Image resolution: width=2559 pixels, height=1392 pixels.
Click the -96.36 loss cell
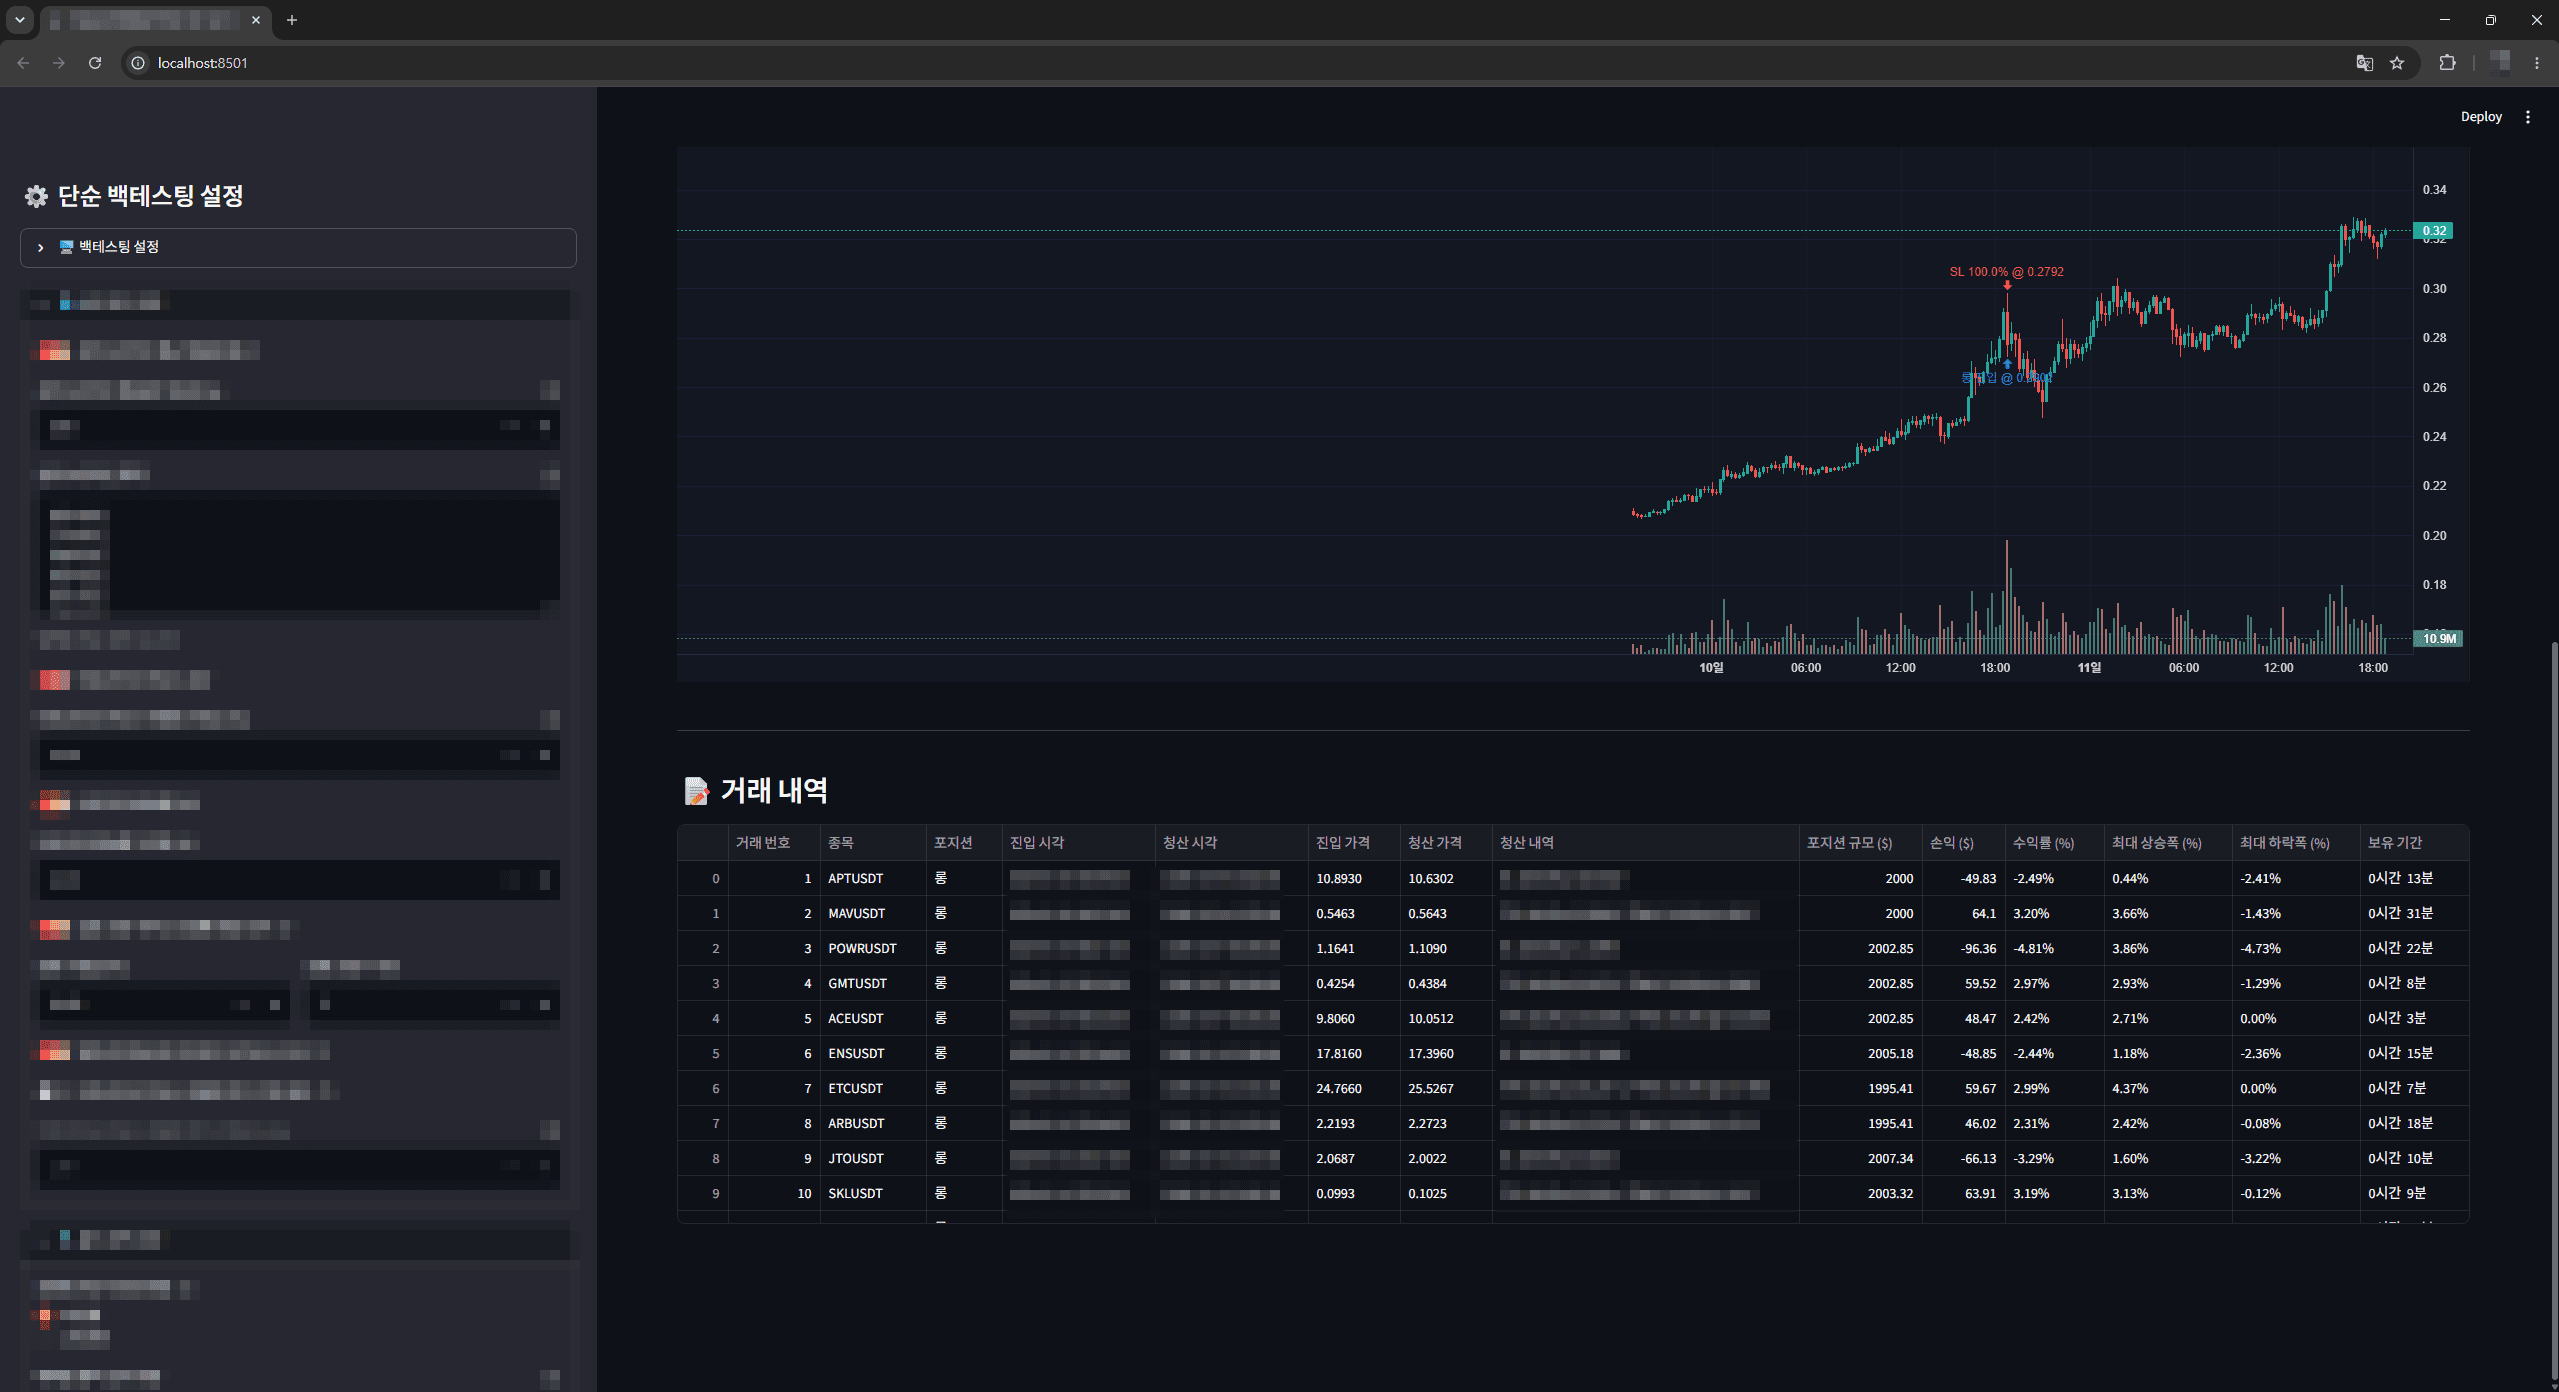1963,949
